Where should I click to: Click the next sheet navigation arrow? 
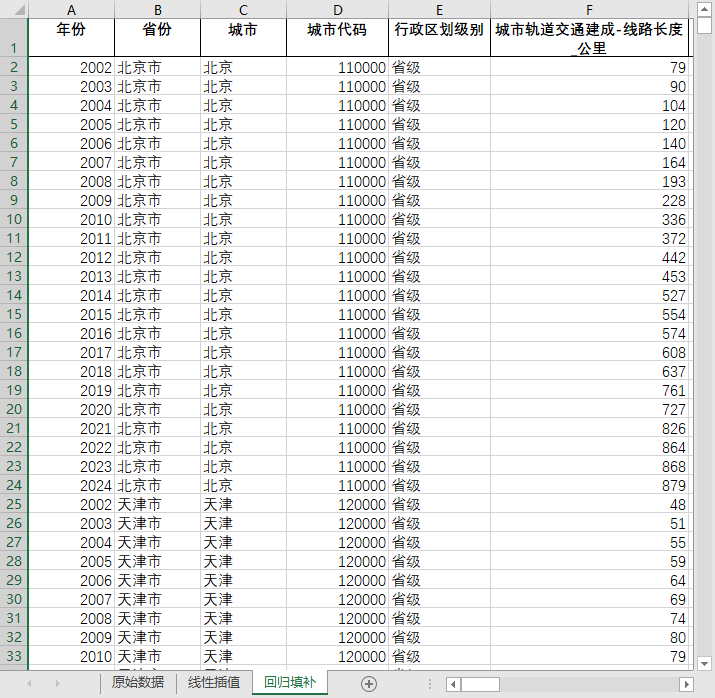[x=57, y=683]
